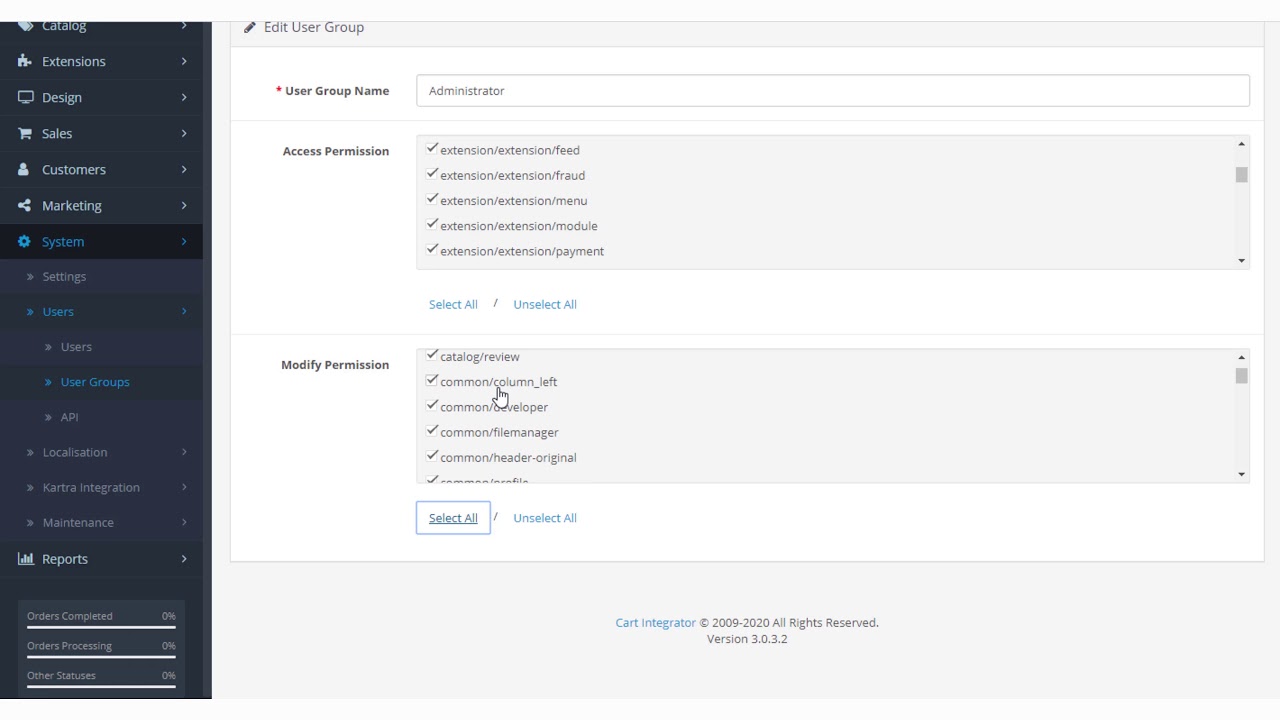1280x720 pixels.
Task: Click the Extensions puzzle icon
Action: (25, 61)
